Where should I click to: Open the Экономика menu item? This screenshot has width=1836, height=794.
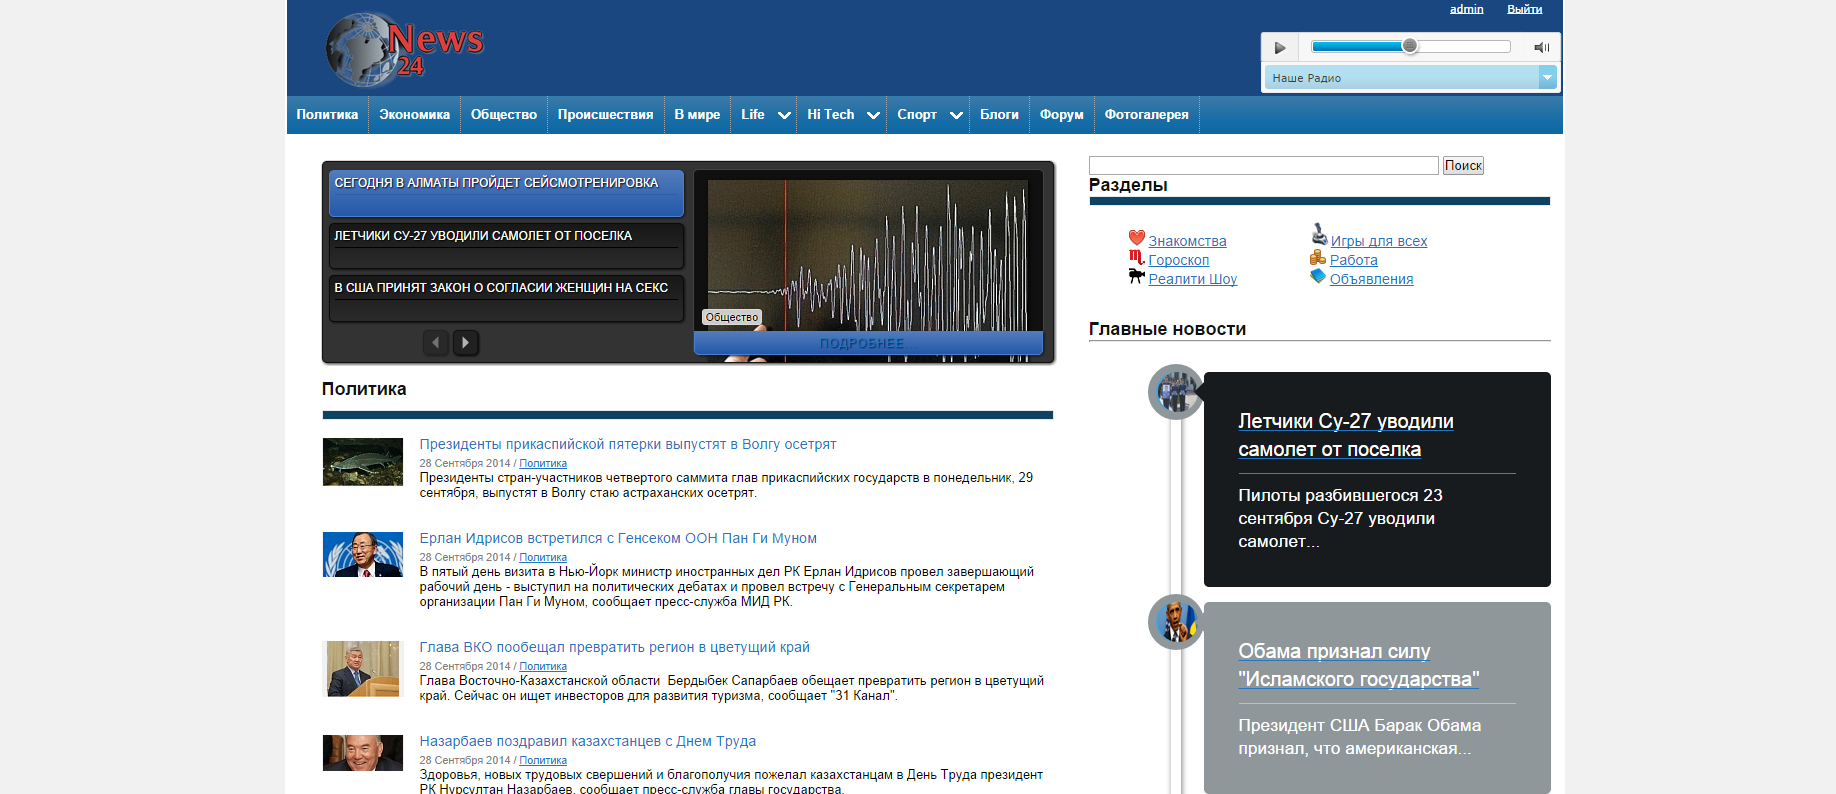(414, 115)
